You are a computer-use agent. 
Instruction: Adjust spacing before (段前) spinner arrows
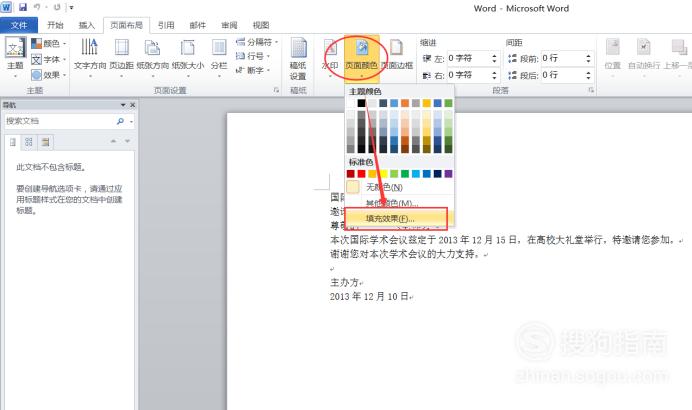[x=588, y=58]
